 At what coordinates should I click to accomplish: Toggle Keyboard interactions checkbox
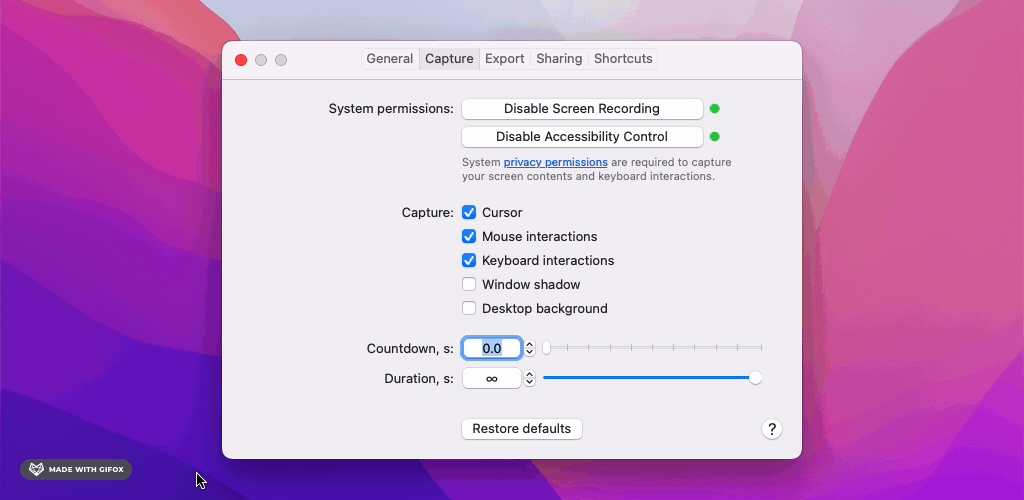[469, 260]
